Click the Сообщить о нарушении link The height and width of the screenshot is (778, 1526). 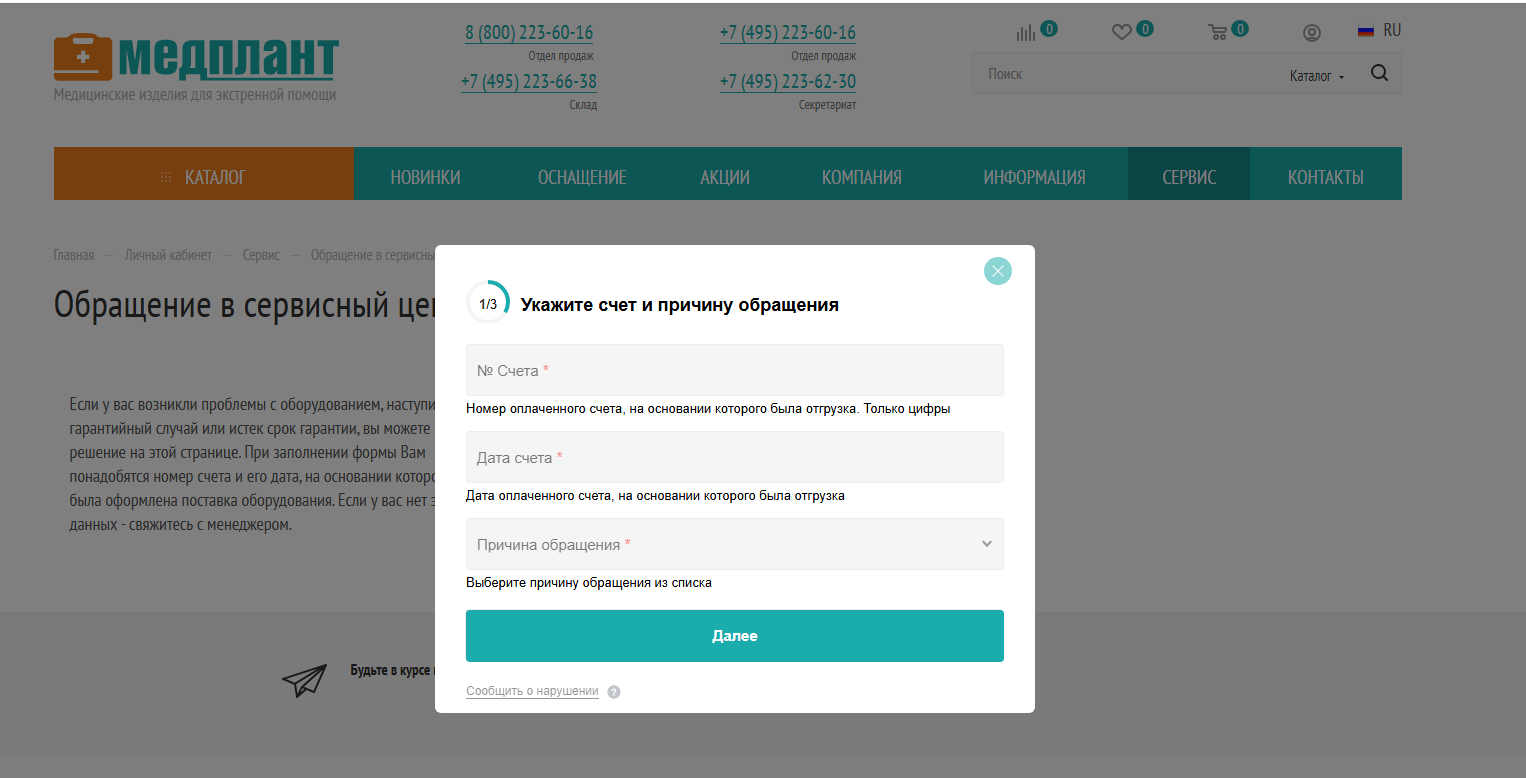tap(532, 691)
